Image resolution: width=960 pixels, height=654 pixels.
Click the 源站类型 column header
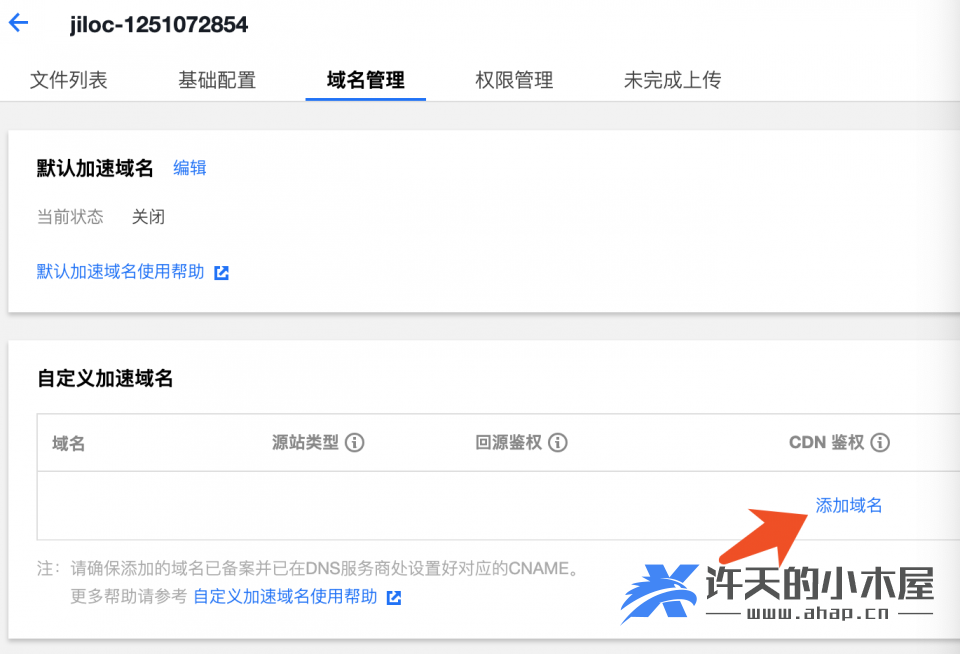click(x=305, y=442)
